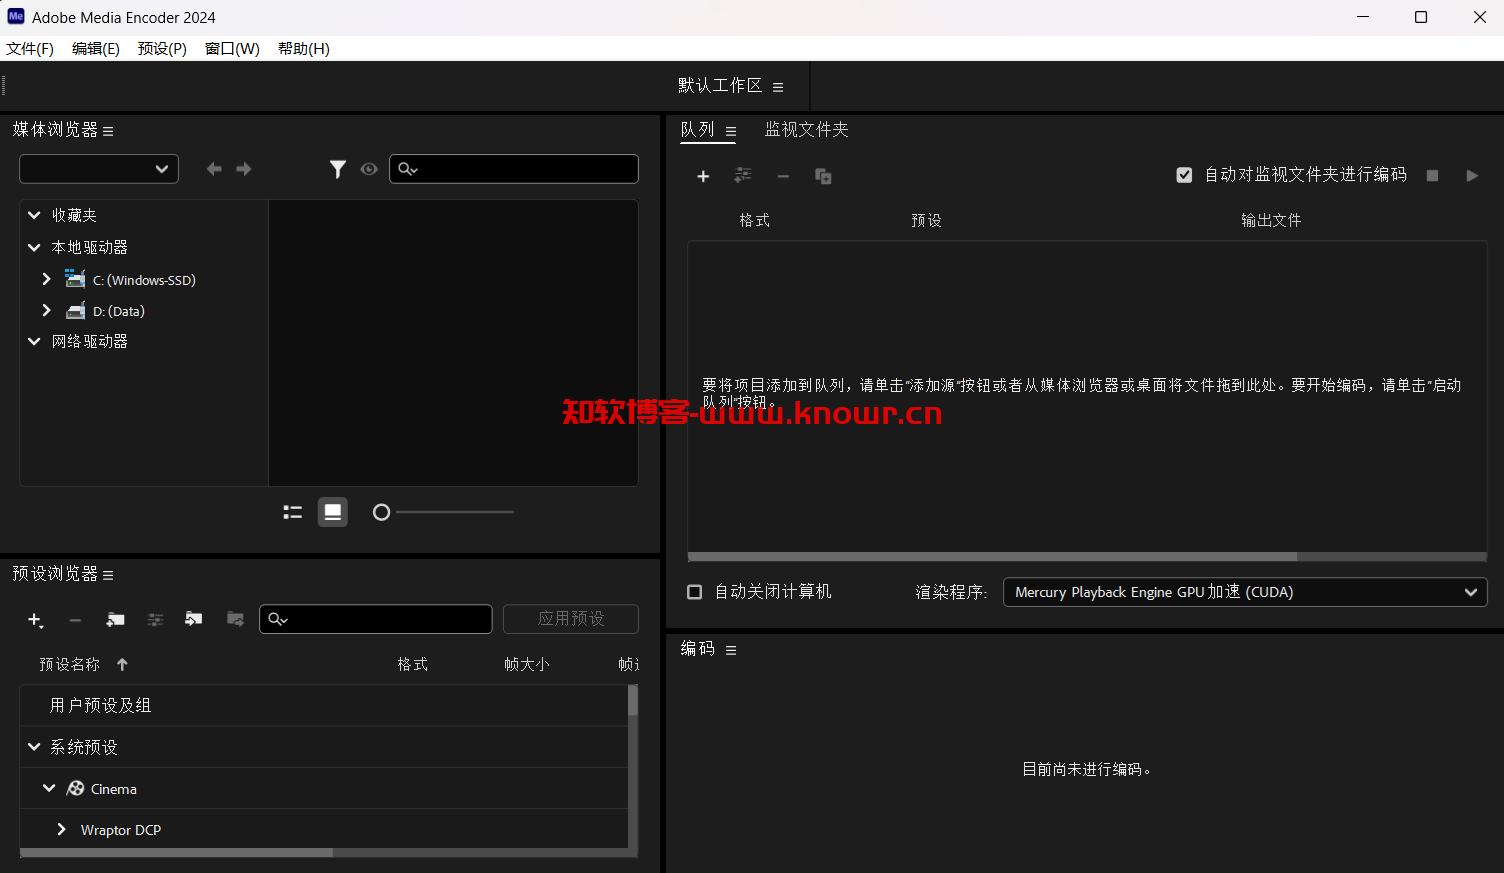1504x873 pixels.
Task: Open the 编辑(E) menu
Action: point(96,48)
